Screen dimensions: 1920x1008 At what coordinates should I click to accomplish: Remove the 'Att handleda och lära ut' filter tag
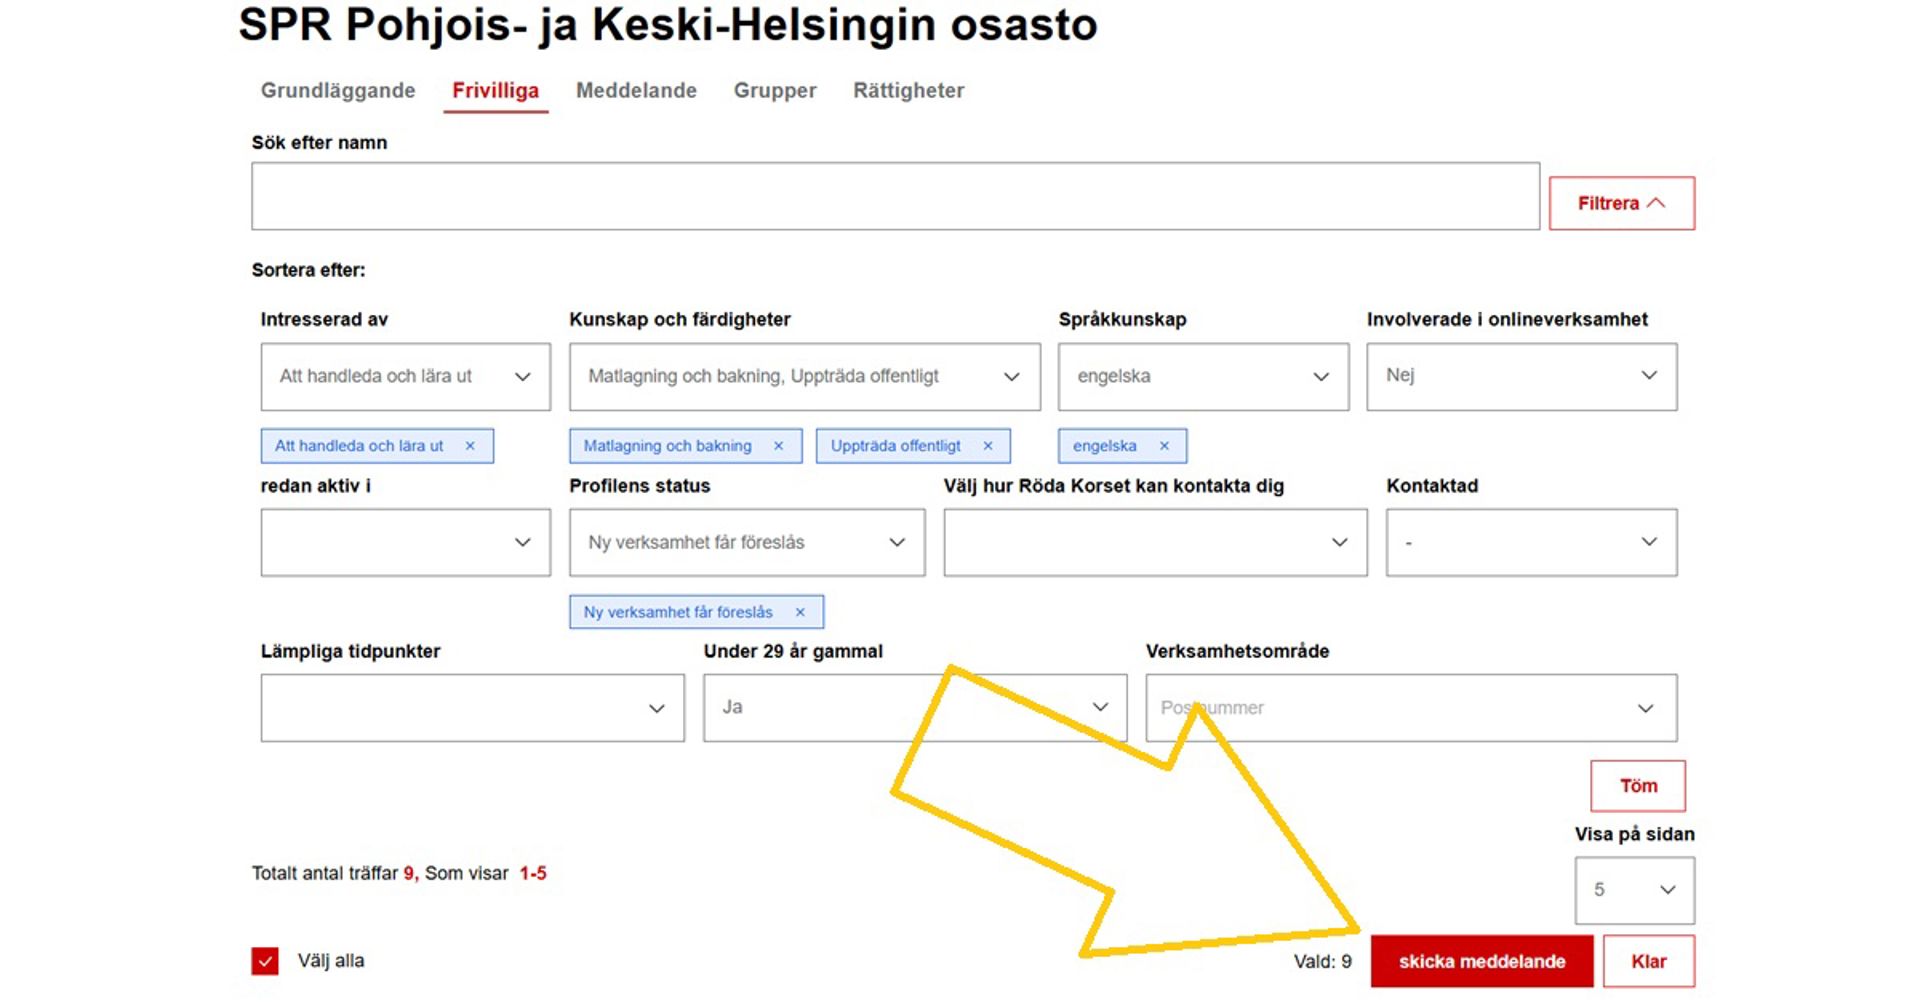[x=470, y=446]
